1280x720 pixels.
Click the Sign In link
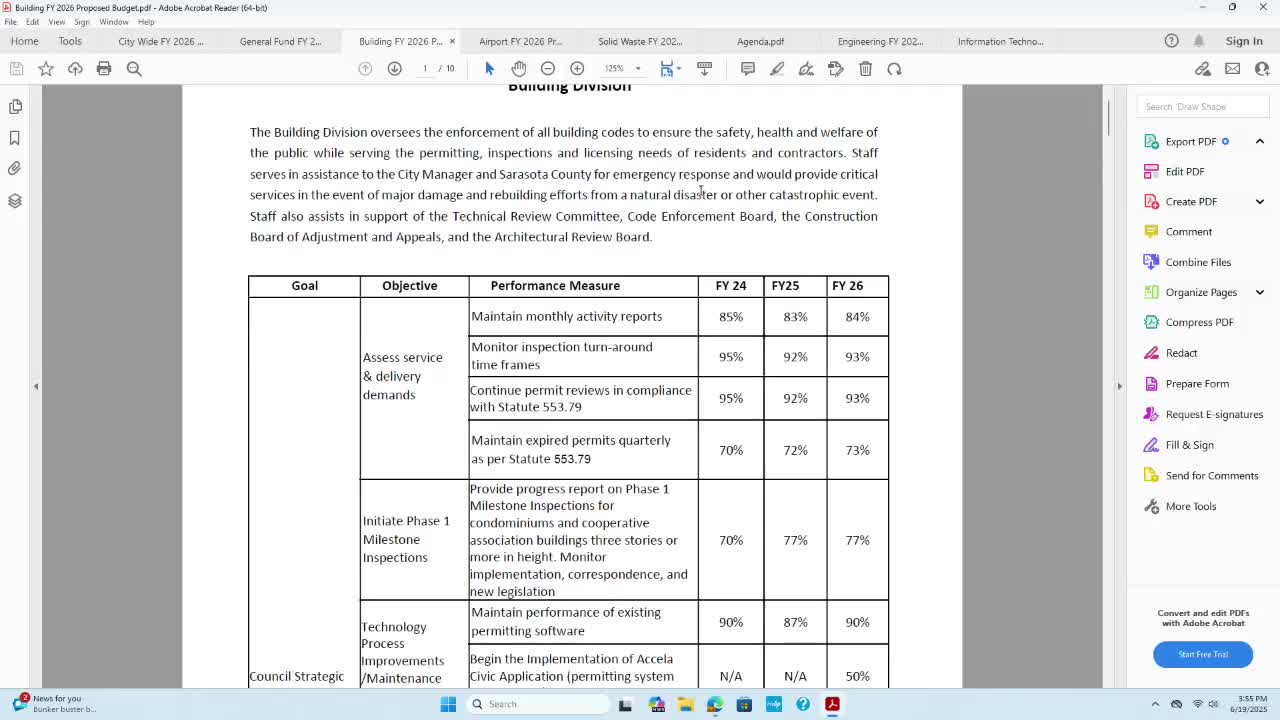1244,41
